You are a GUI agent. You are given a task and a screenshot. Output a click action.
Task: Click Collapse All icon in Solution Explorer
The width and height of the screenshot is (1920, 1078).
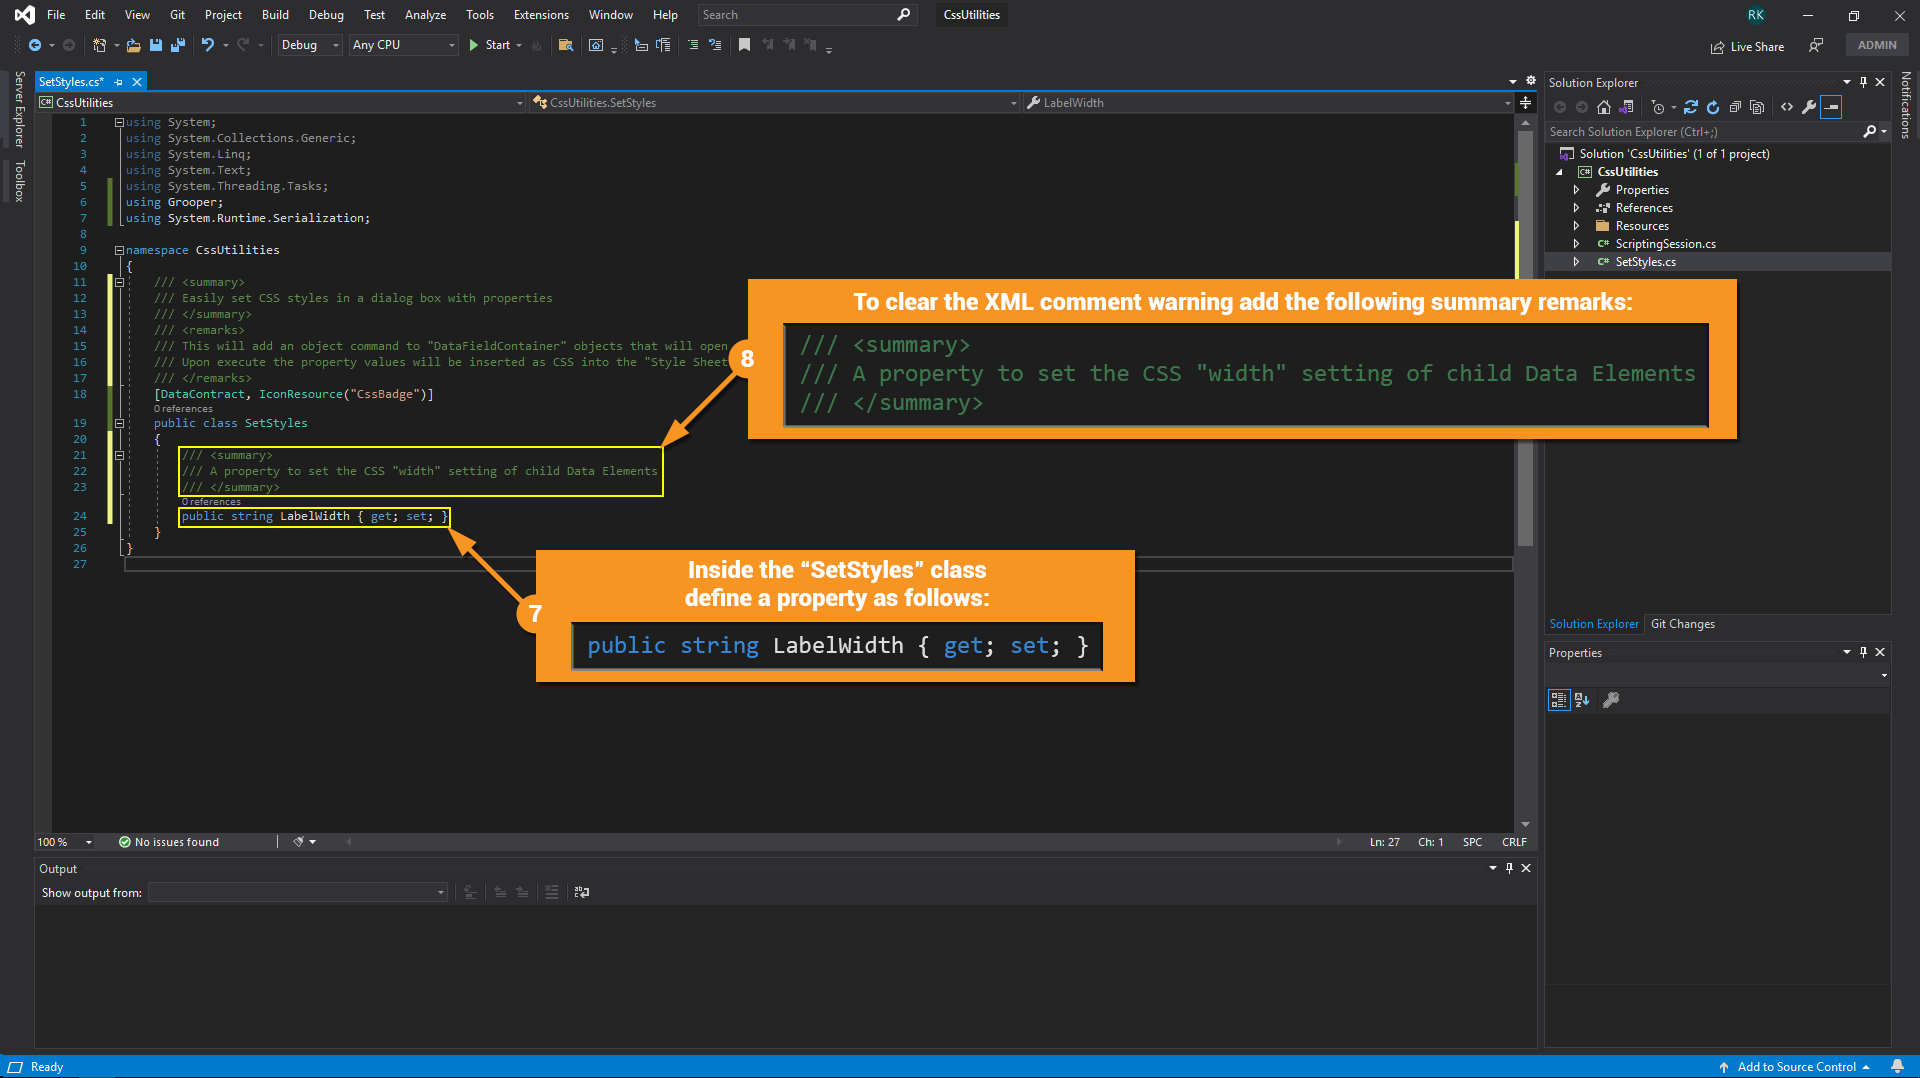tap(1735, 107)
